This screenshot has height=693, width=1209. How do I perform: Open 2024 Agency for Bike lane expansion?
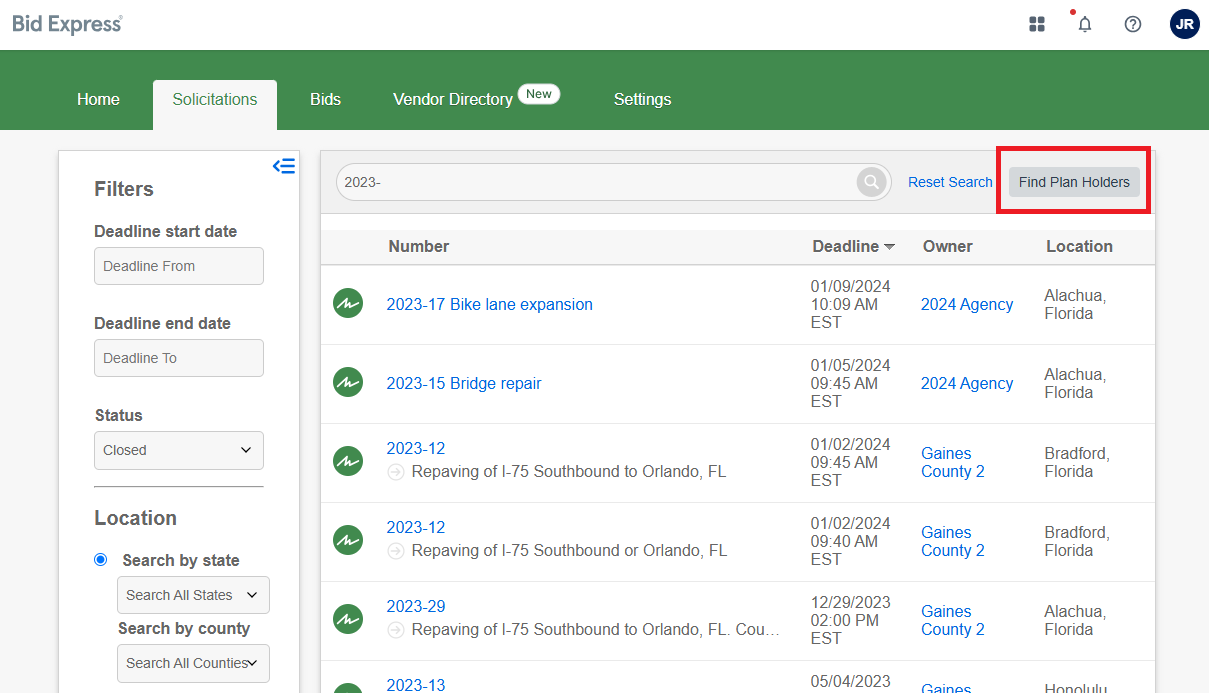coord(967,304)
